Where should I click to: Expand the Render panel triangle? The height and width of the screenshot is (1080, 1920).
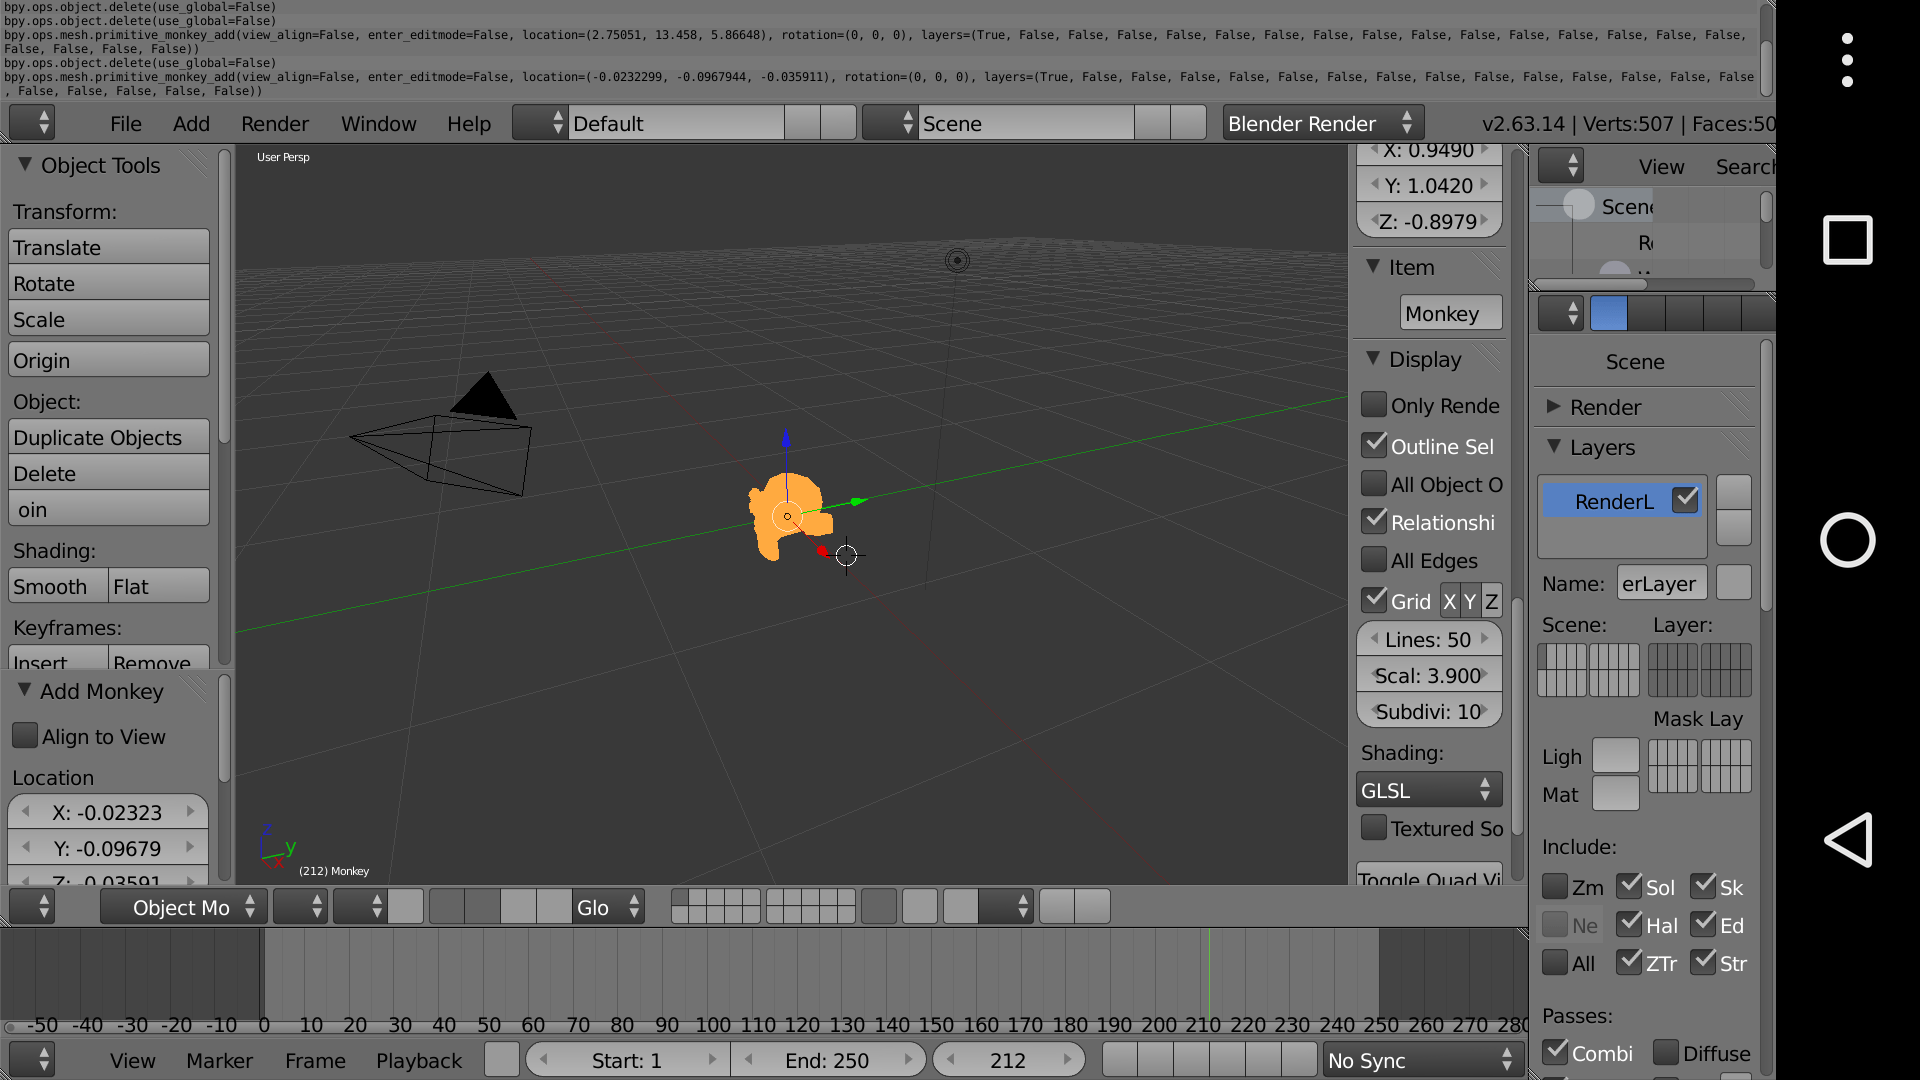(1553, 407)
